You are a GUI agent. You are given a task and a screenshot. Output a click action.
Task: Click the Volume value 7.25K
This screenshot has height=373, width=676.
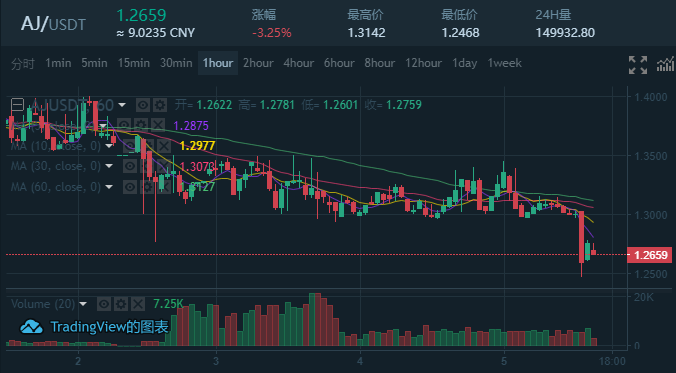[169, 304]
